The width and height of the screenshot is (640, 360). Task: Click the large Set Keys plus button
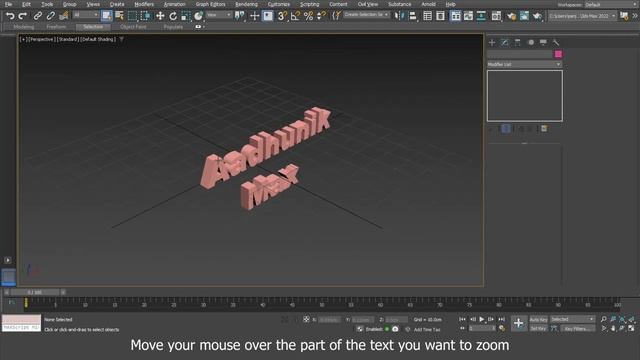click(518, 324)
